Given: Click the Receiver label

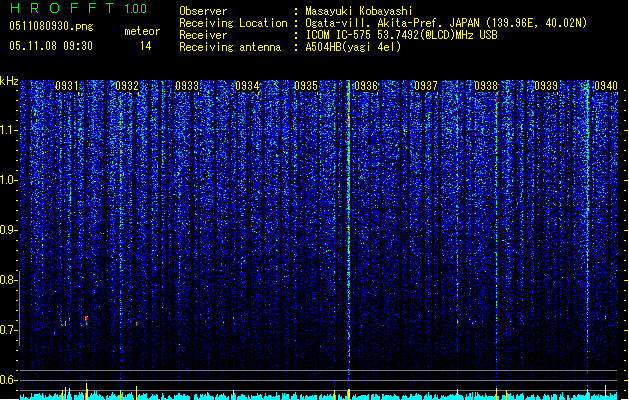Looking at the screenshot, I should [203, 35].
